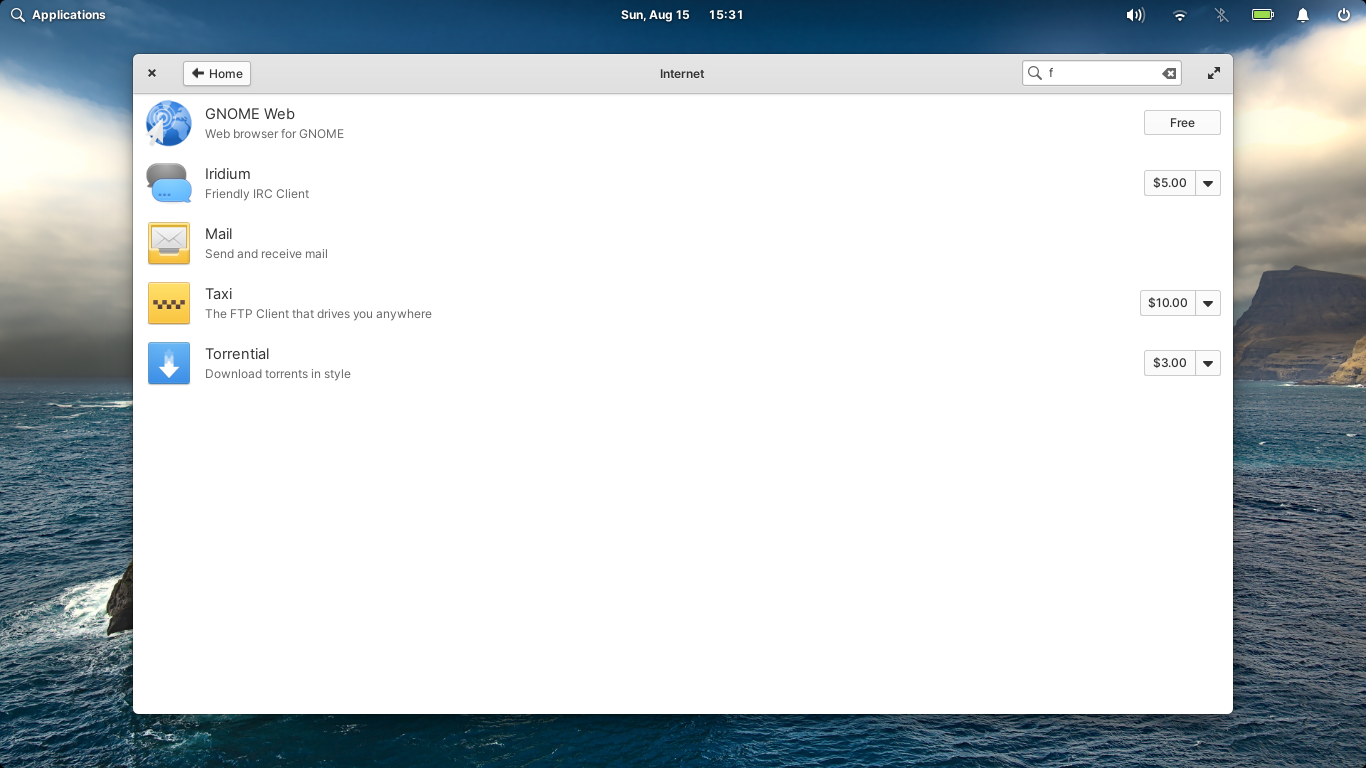Close the AppCenter window
Image resolution: width=1366 pixels, height=768 pixels.
[152, 73]
